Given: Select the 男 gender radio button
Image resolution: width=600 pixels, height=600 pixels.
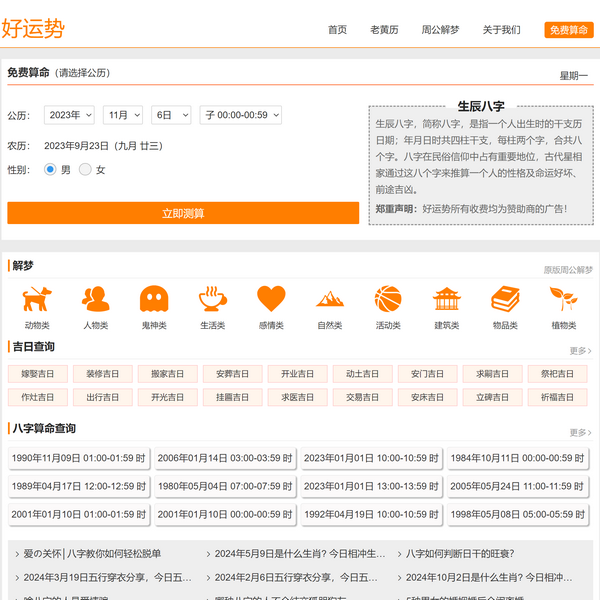Looking at the screenshot, I should 50,170.
